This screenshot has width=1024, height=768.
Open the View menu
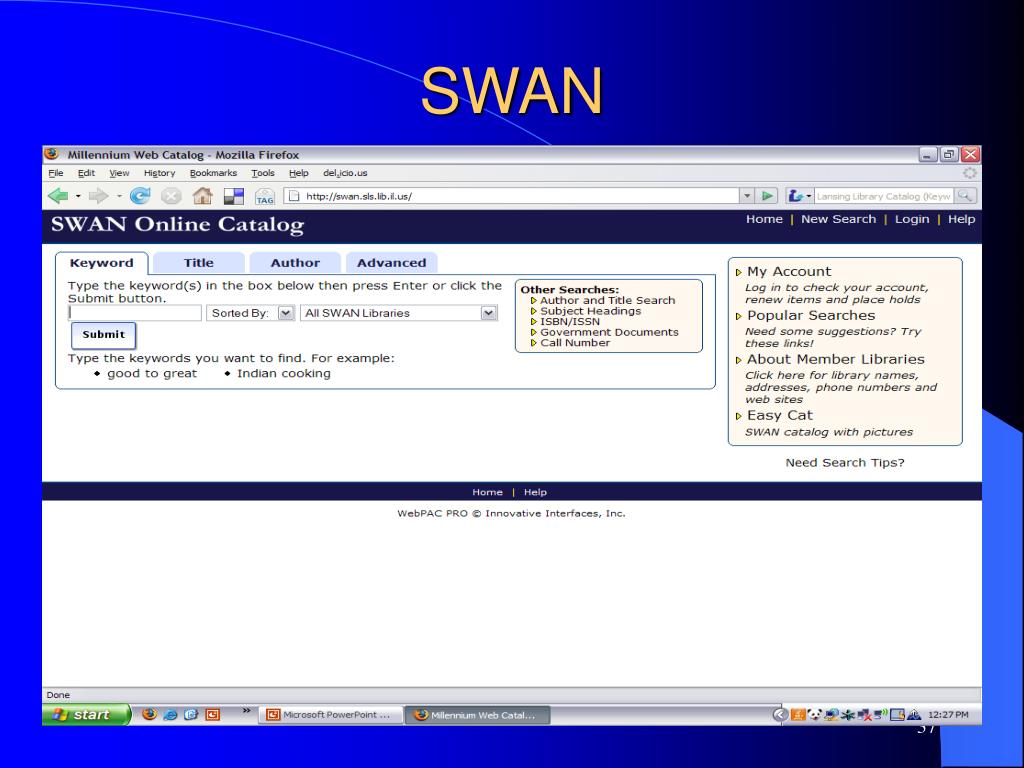[119, 173]
